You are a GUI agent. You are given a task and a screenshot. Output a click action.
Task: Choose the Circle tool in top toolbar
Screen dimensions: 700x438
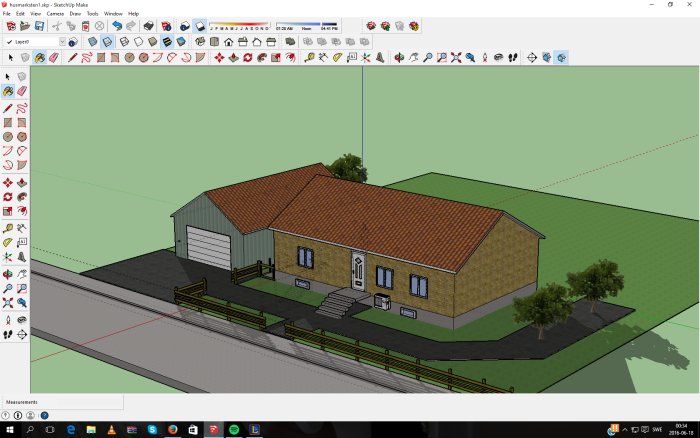point(129,58)
